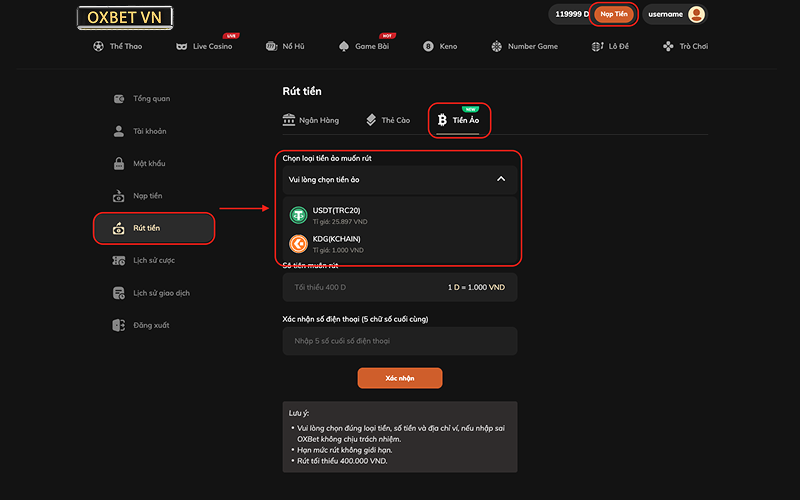Collapse the crypto selection dropdown chevron
This screenshot has height=500, width=800.
click(x=501, y=179)
